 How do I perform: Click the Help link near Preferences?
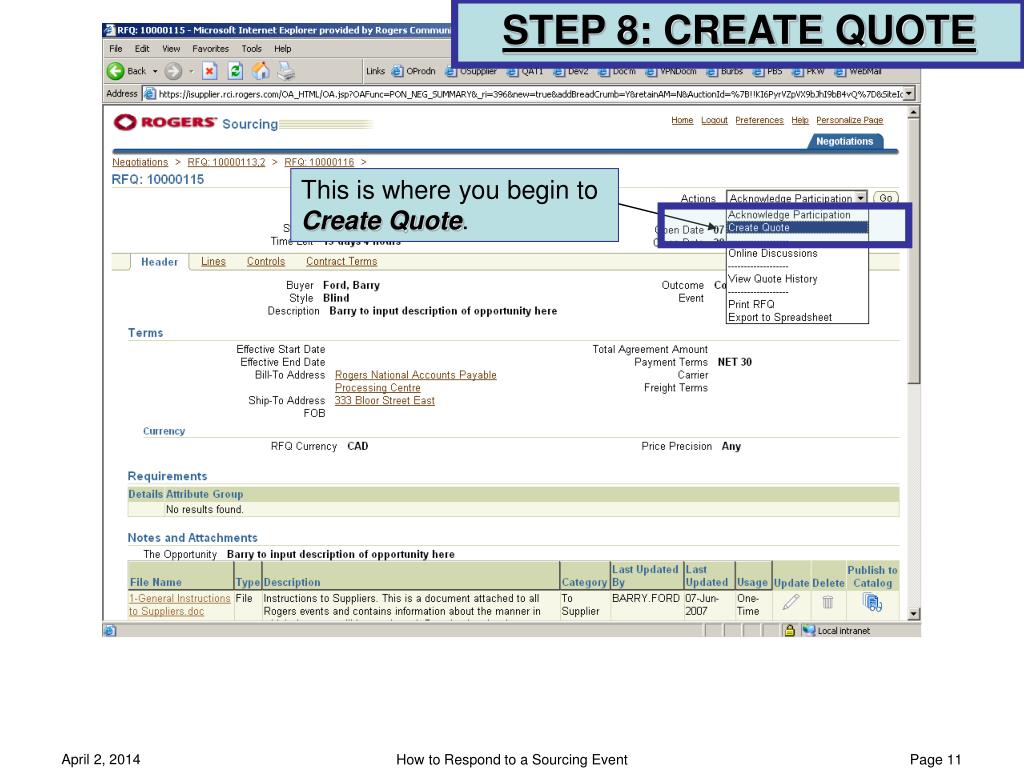(799, 120)
